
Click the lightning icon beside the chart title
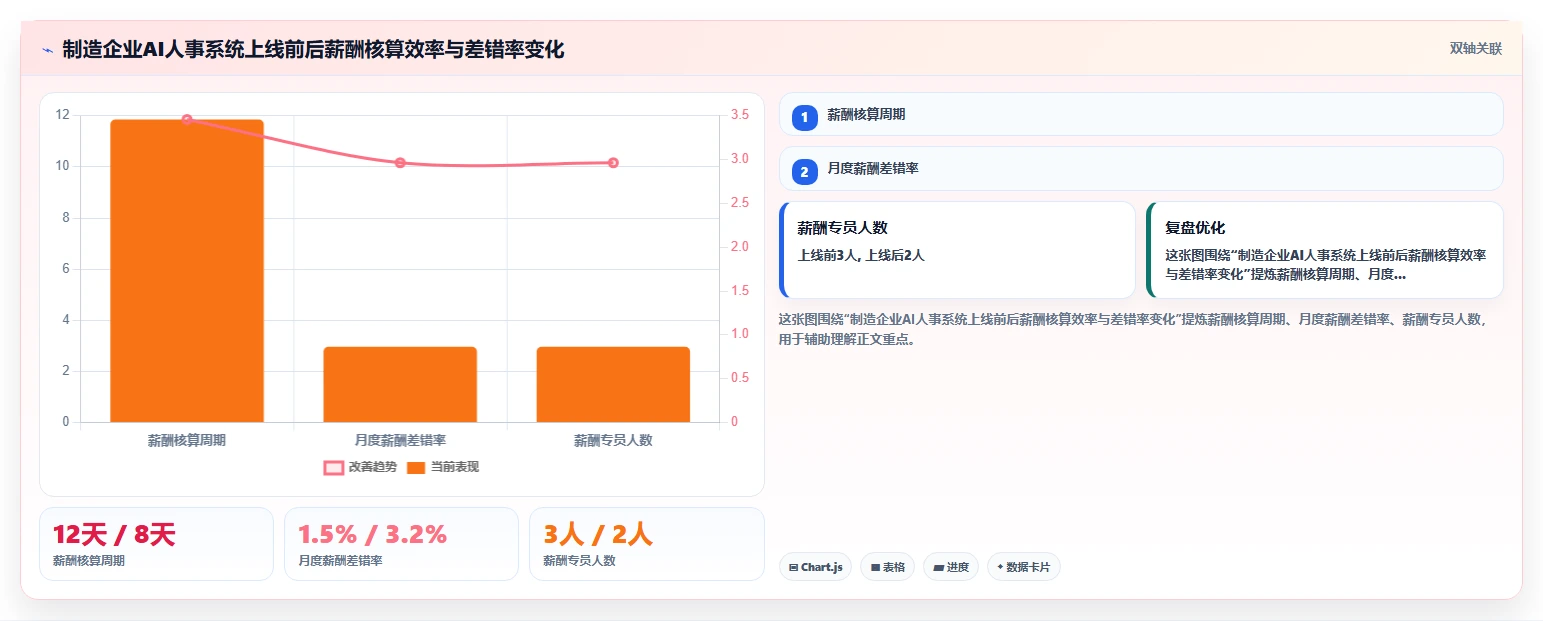(47, 49)
